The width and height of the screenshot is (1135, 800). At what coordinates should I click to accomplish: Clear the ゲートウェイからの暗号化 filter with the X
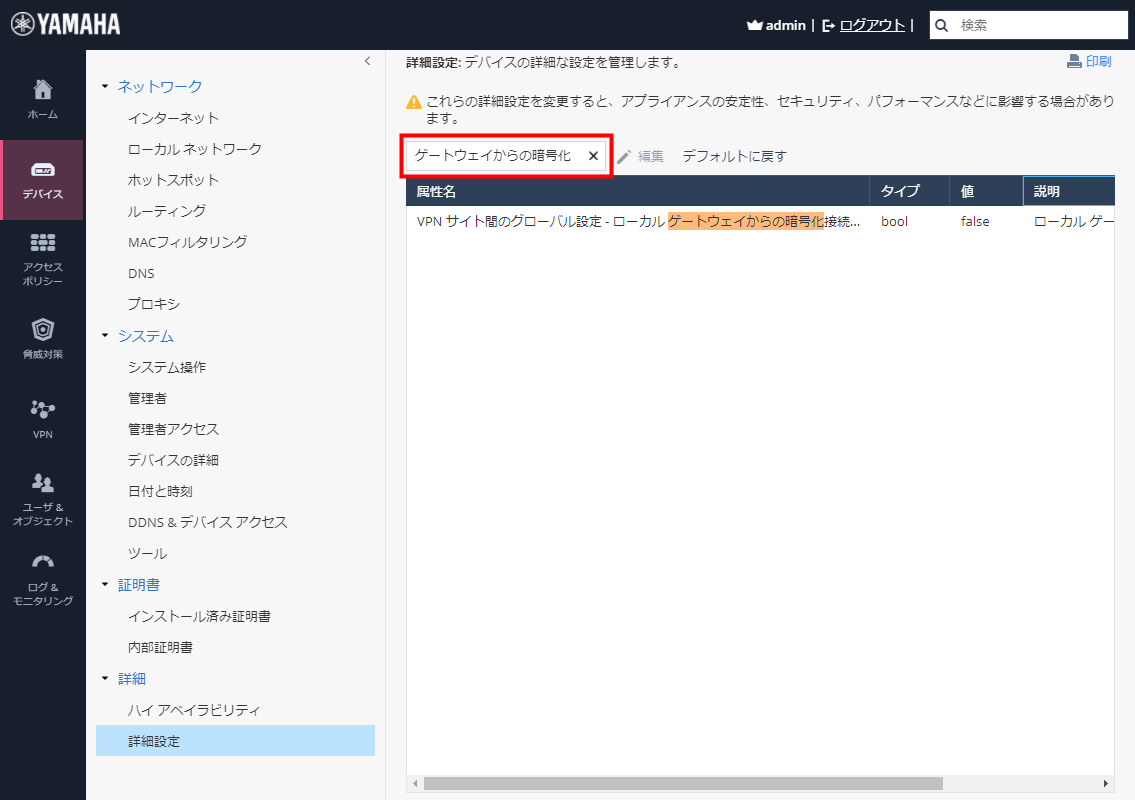click(592, 156)
